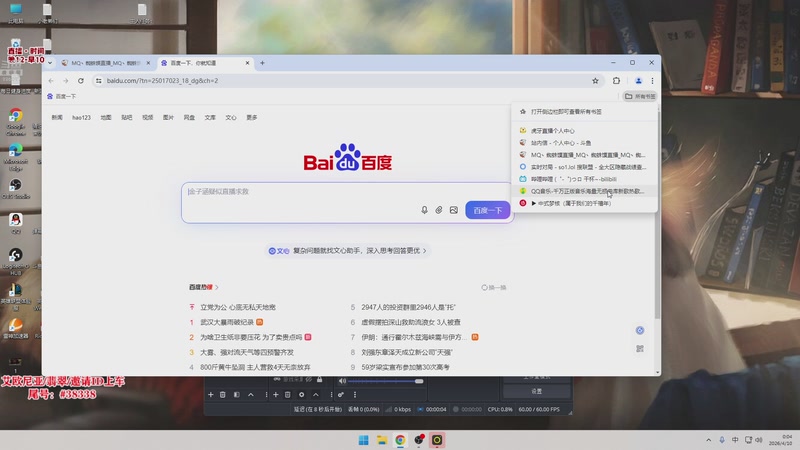Open the 虎牙直播个人中心 bookmark
The height and width of the screenshot is (450, 800).
click(585, 131)
